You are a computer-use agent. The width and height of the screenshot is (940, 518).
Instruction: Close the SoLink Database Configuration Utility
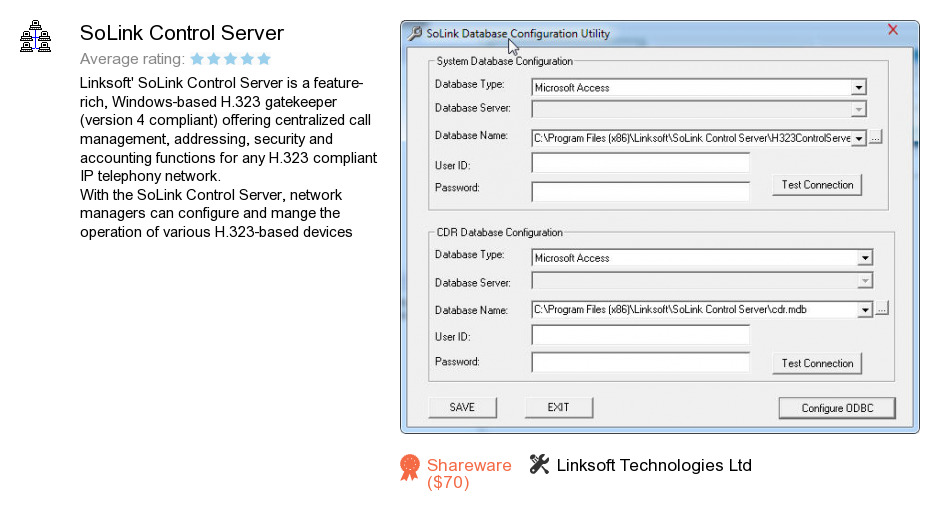tap(893, 30)
